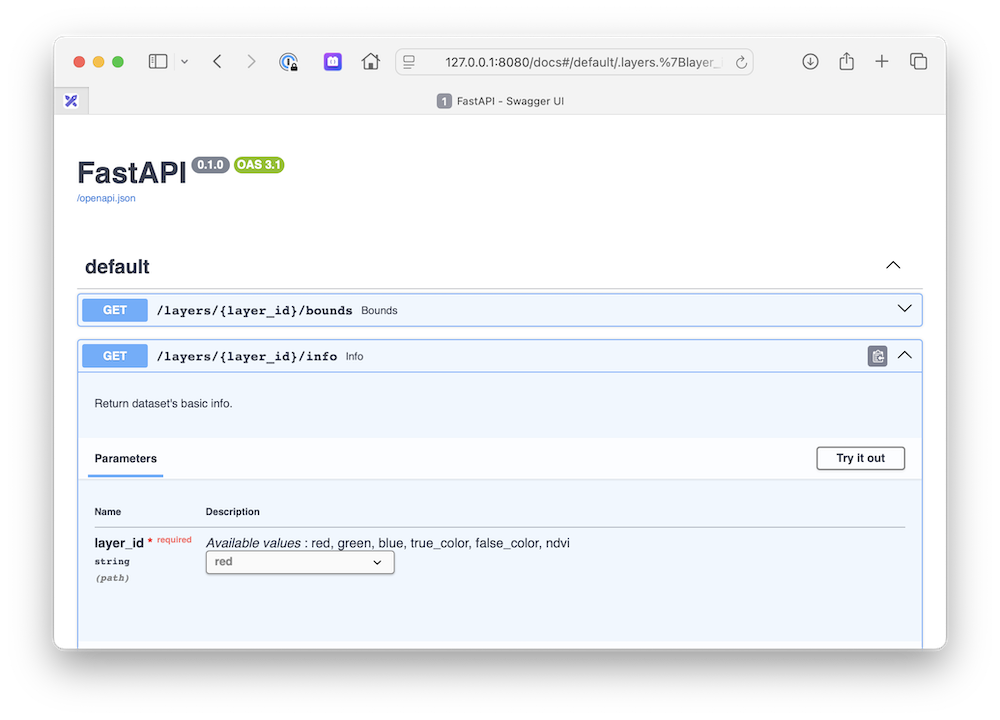The height and width of the screenshot is (720, 1000).
Task: Add a new tab with plus icon
Action: pos(881,61)
